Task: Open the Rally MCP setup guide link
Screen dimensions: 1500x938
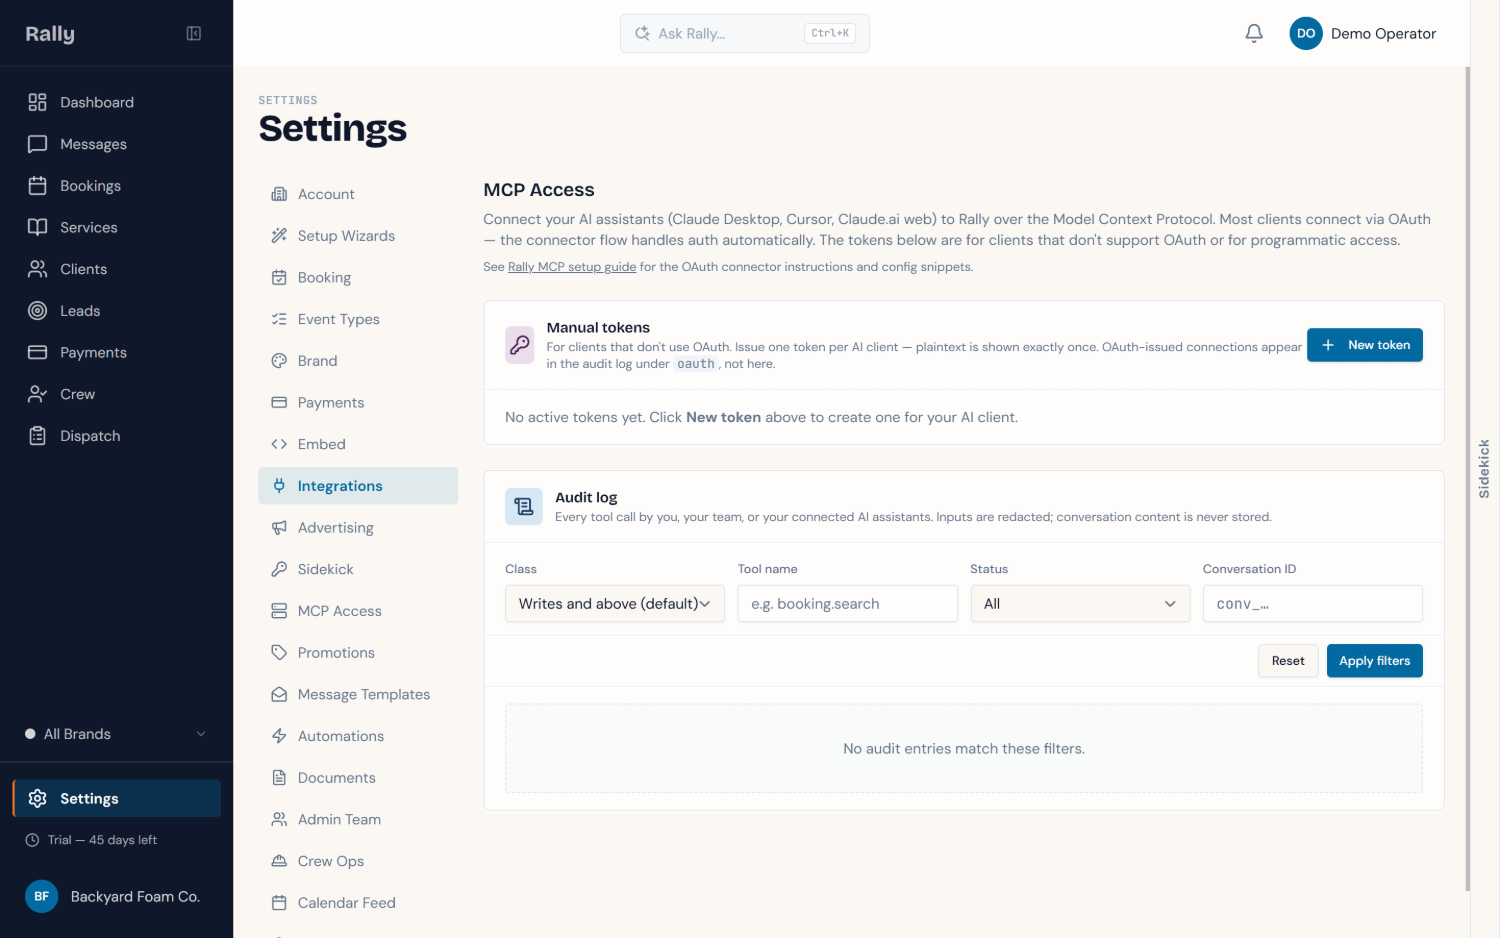Action: coord(572,267)
